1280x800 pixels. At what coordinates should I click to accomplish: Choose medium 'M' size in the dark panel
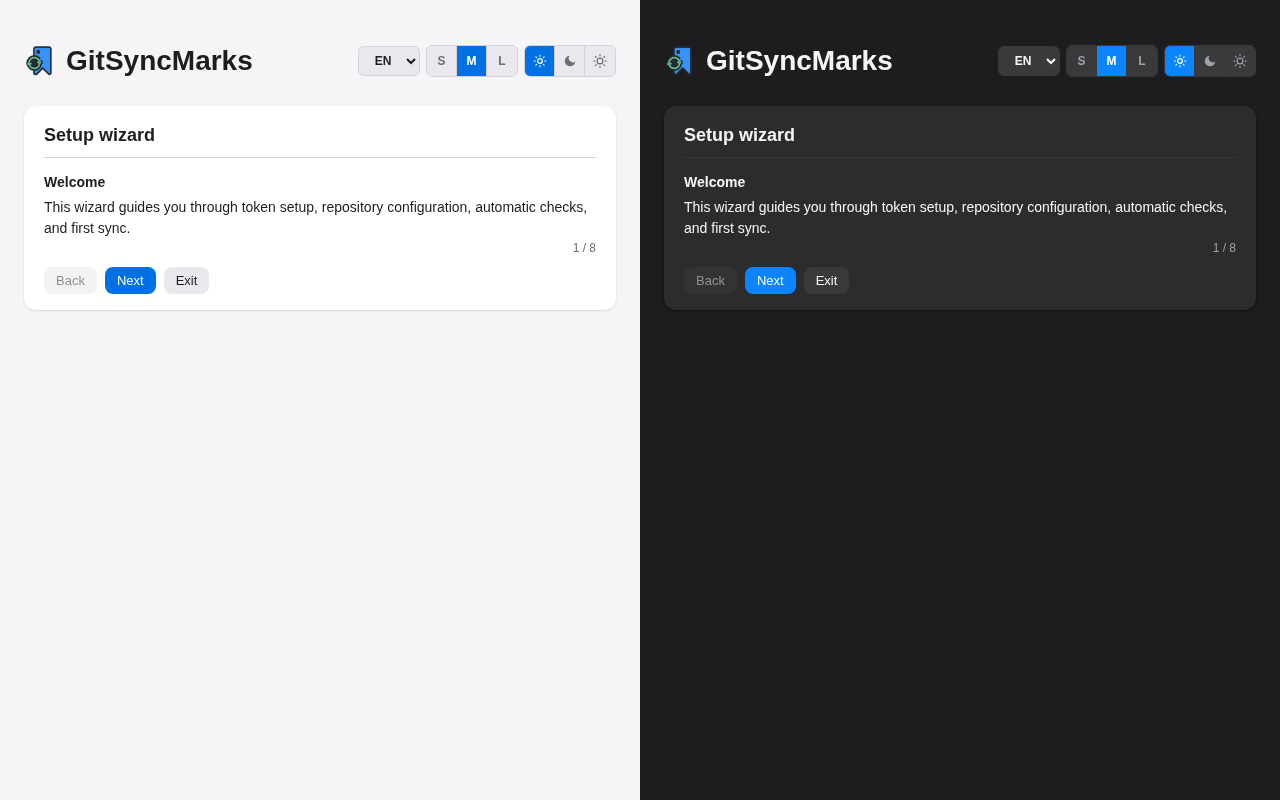[1110, 61]
